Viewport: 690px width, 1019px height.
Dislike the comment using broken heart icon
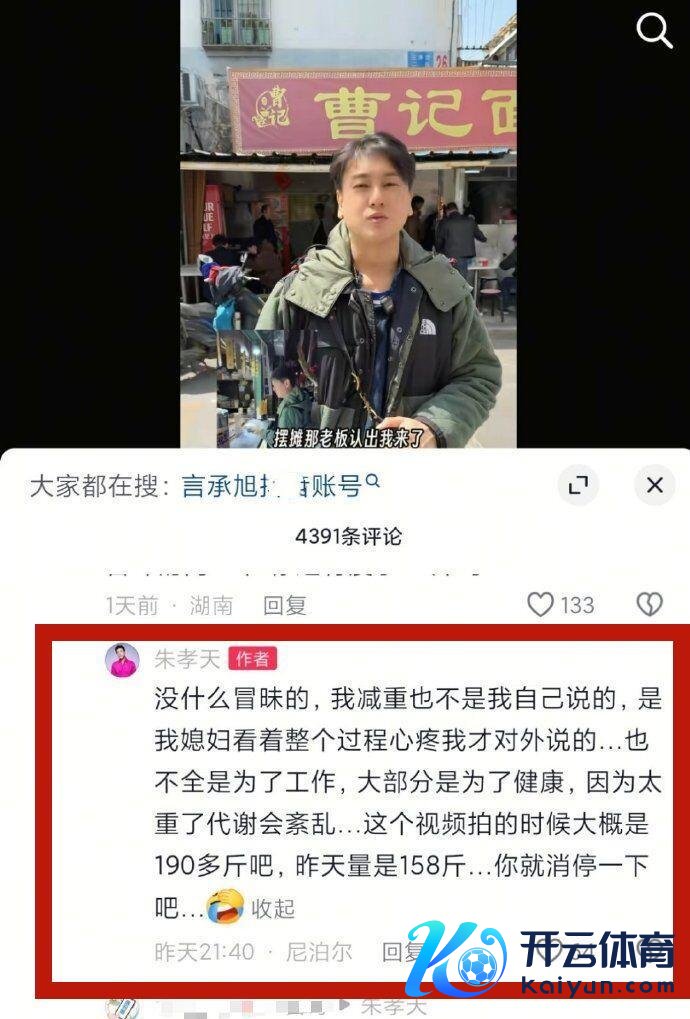pyautogui.click(x=649, y=604)
